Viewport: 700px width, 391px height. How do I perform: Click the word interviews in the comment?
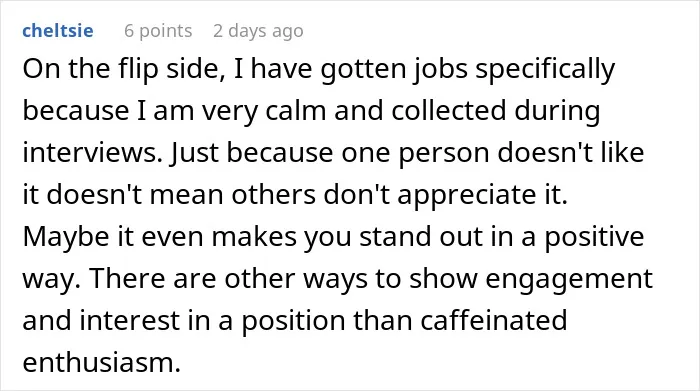pyautogui.click(x=92, y=153)
